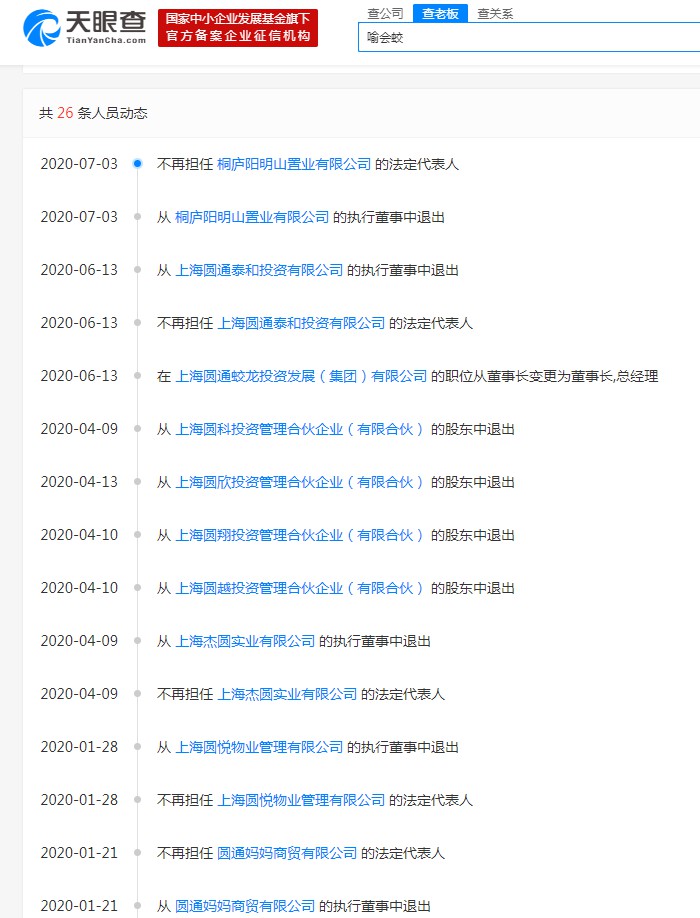700x918 pixels.
Task: Click the highlighted blue timeline dot for 2020-07-03
Action: (x=137, y=164)
